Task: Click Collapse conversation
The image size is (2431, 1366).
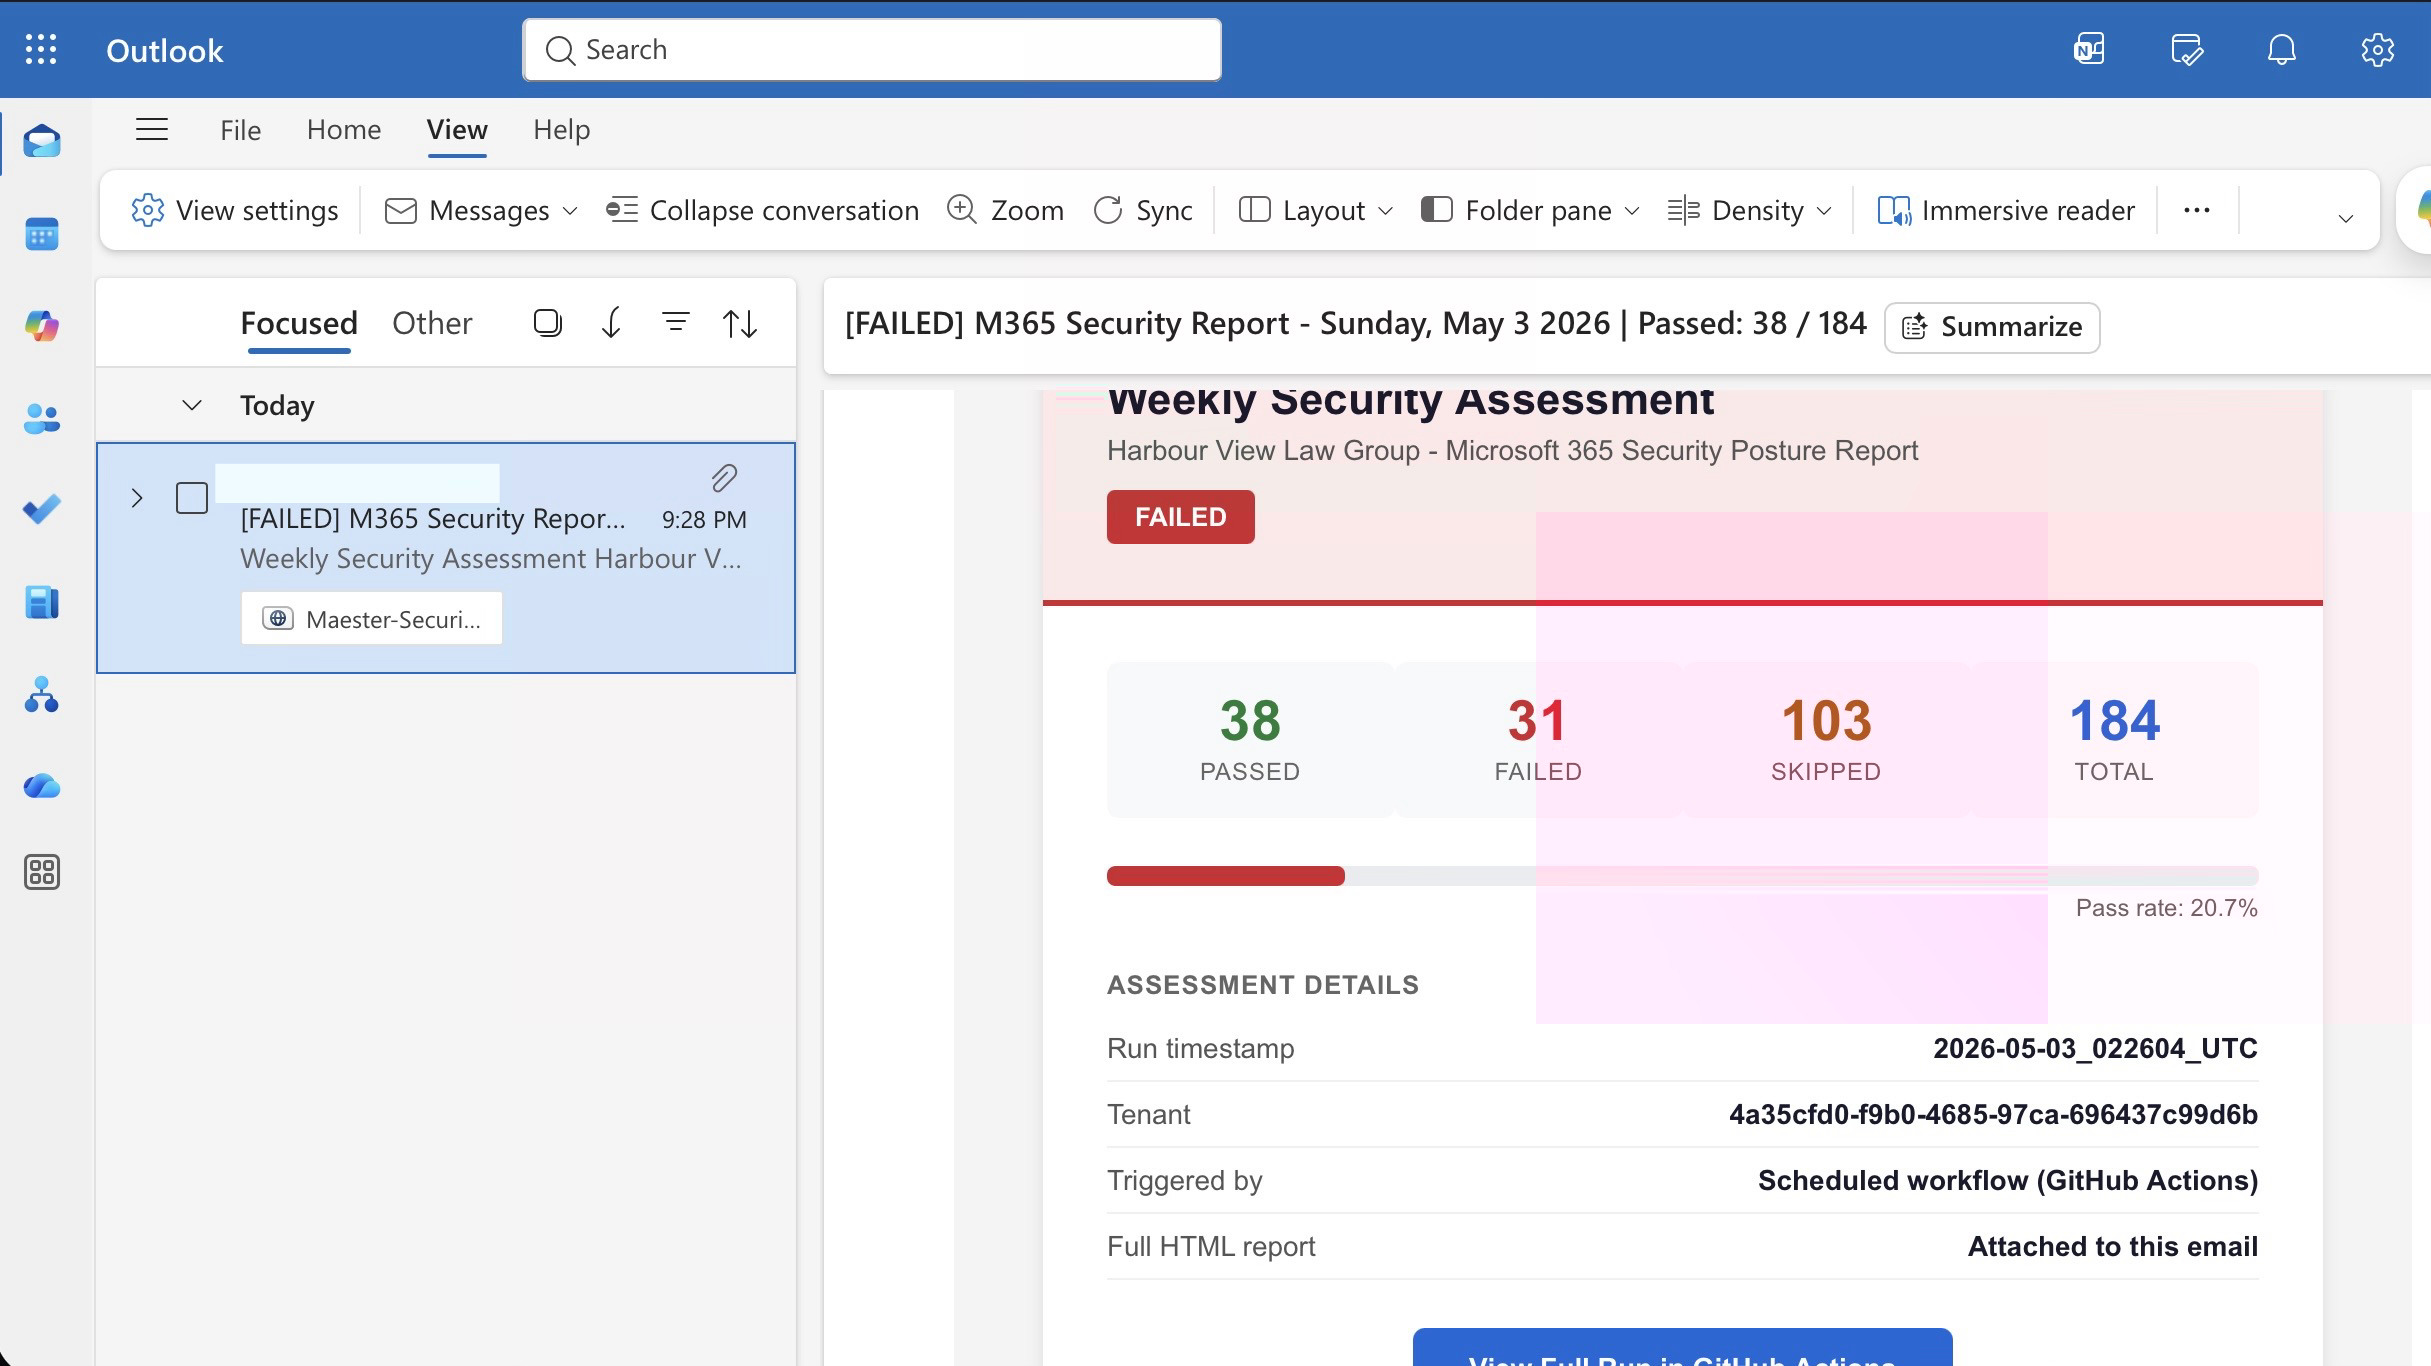Action: (762, 210)
